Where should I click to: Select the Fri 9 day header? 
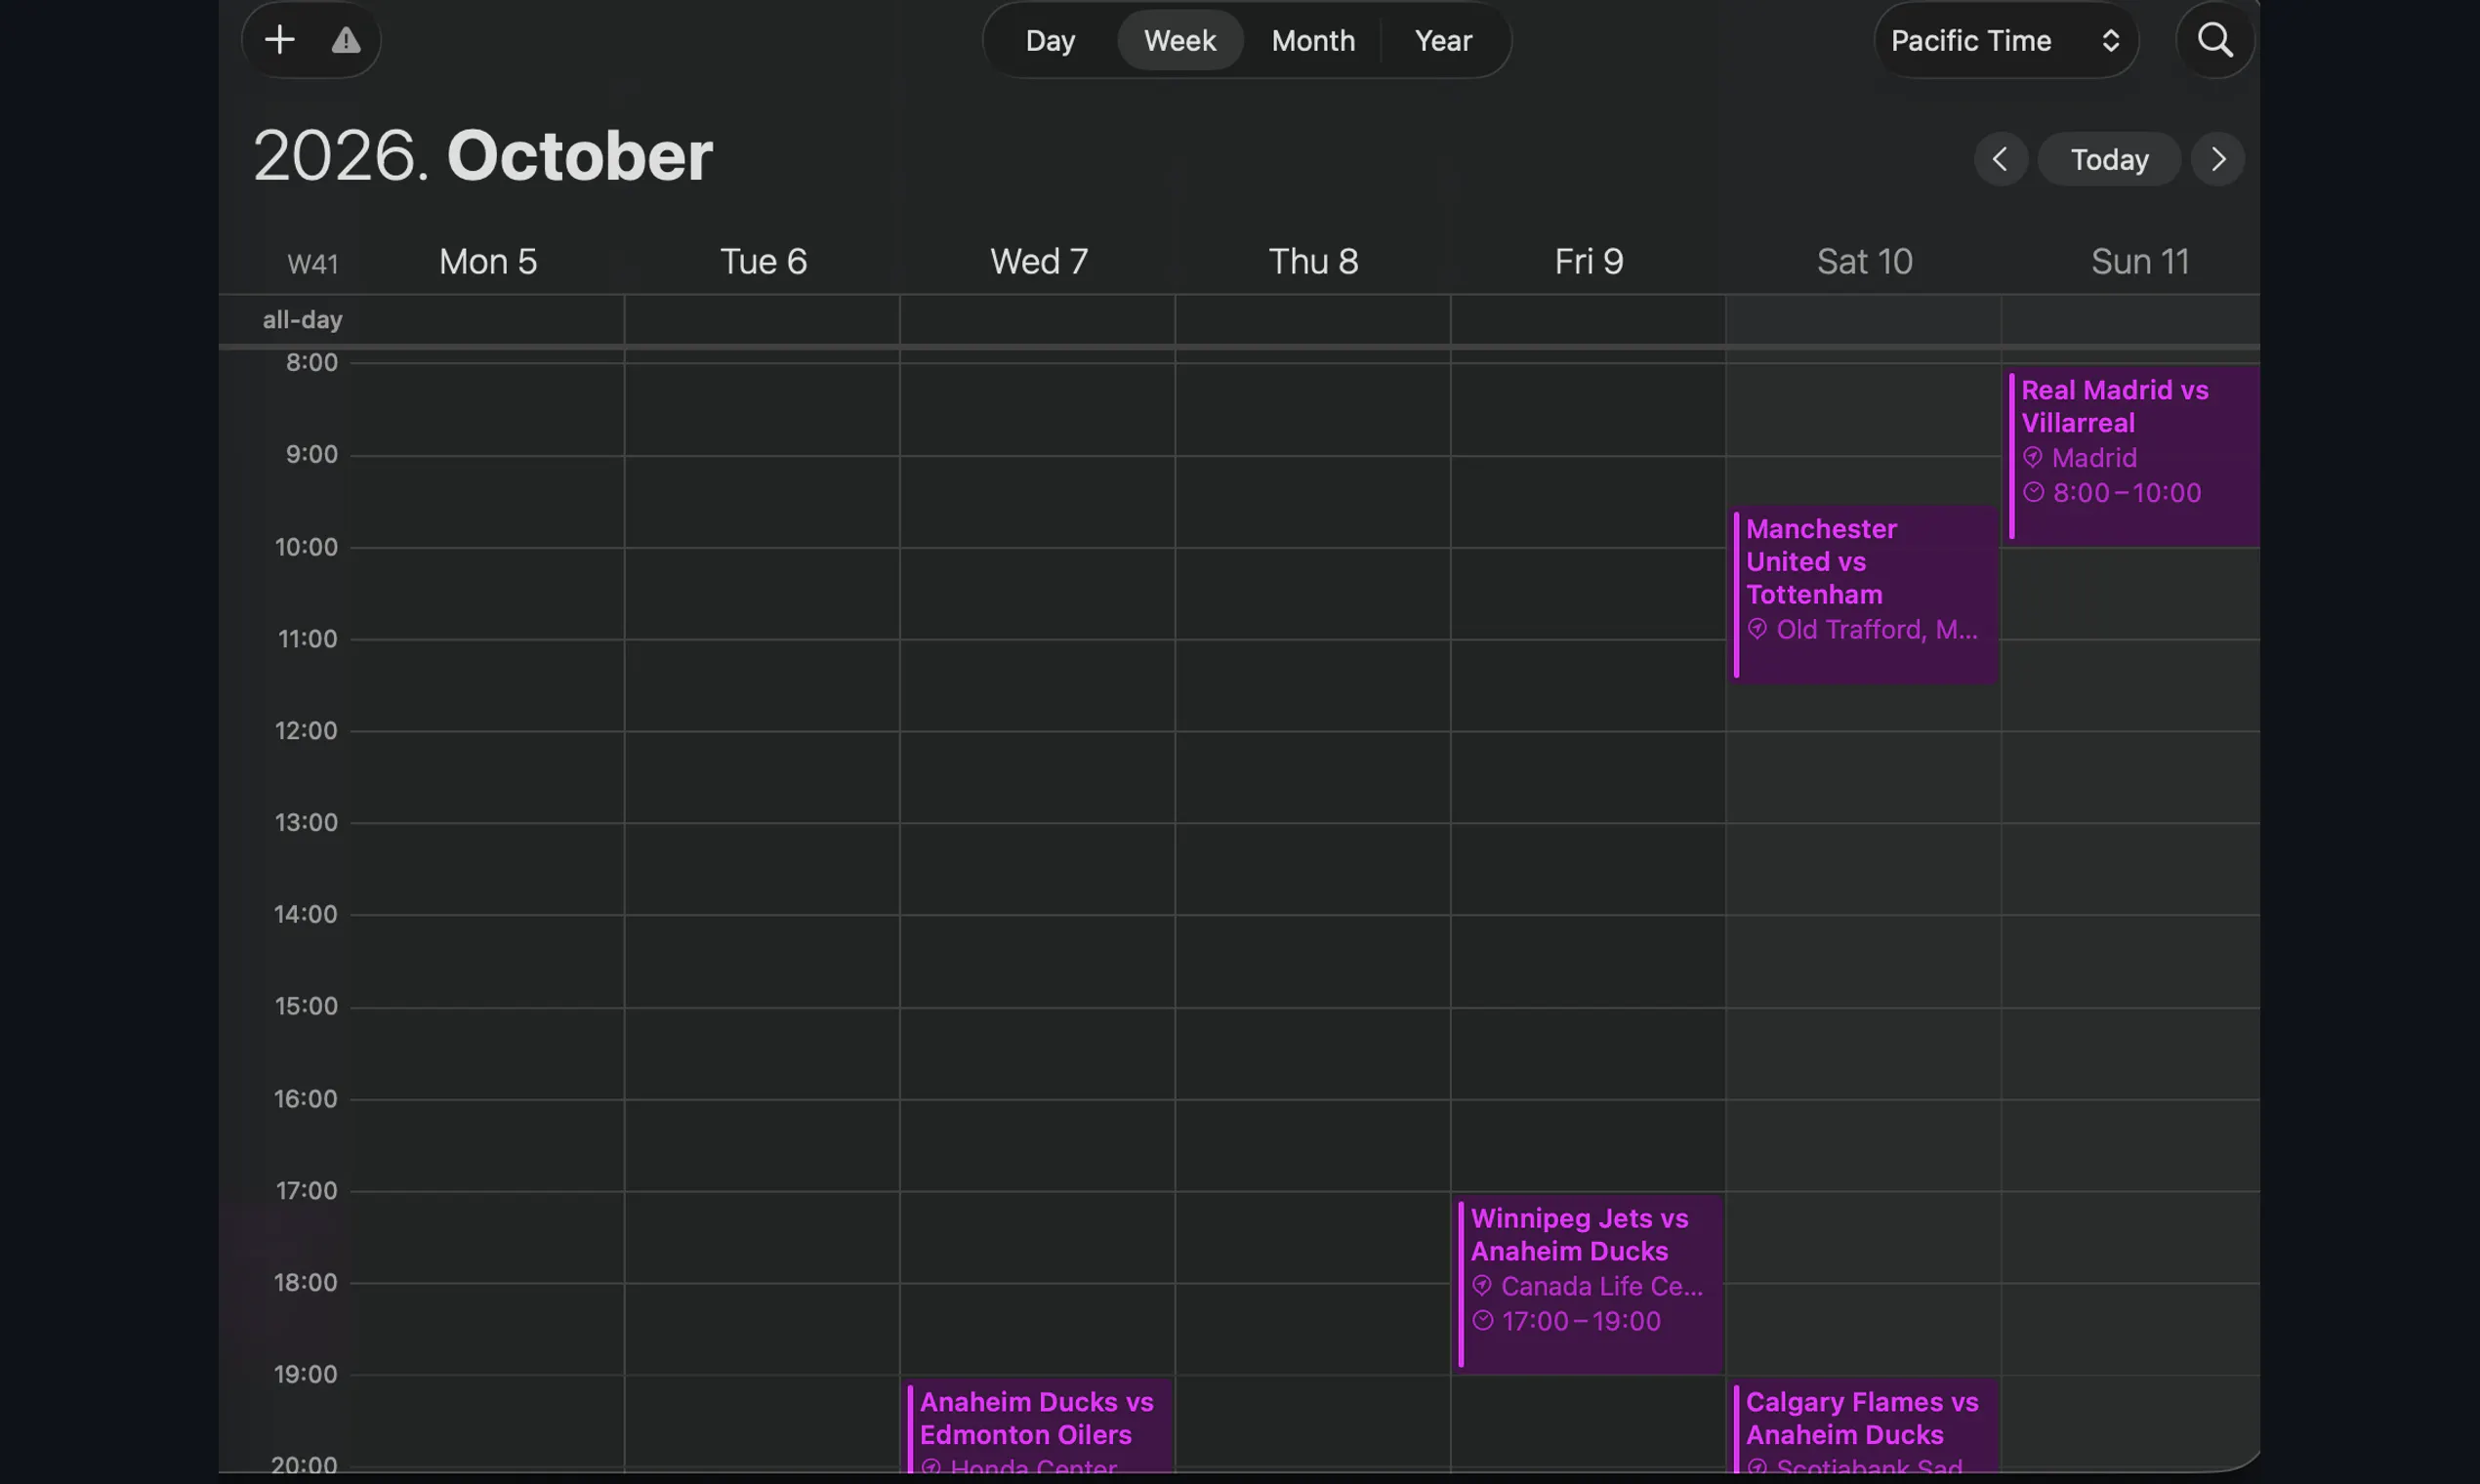coord(1589,261)
